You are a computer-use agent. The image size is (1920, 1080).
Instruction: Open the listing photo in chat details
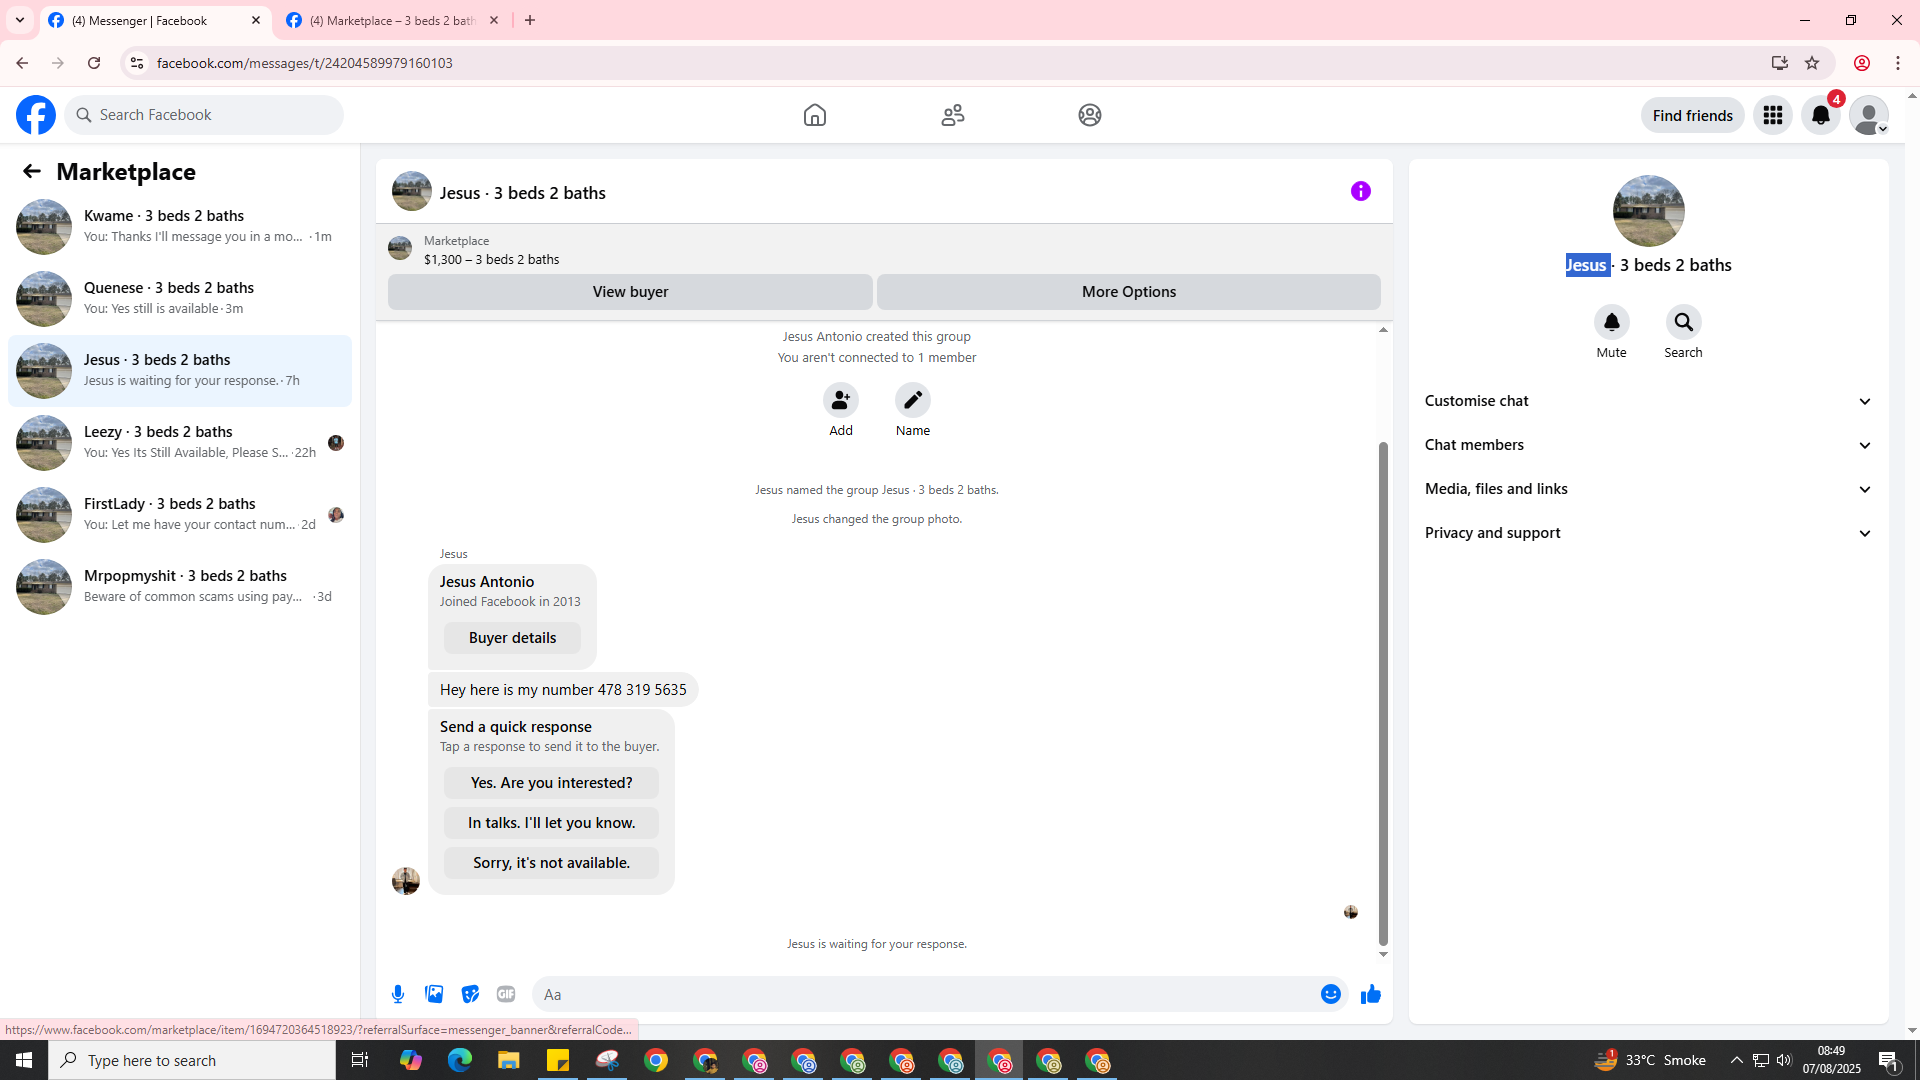click(1649, 211)
